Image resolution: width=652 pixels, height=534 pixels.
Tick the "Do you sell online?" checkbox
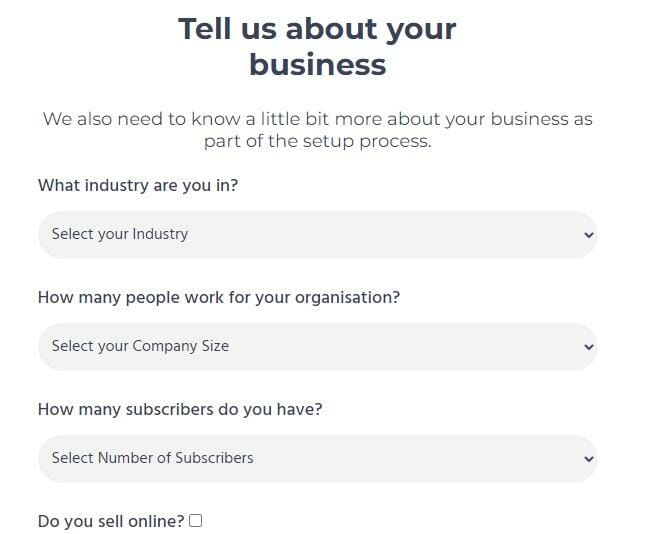(x=196, y=521)
